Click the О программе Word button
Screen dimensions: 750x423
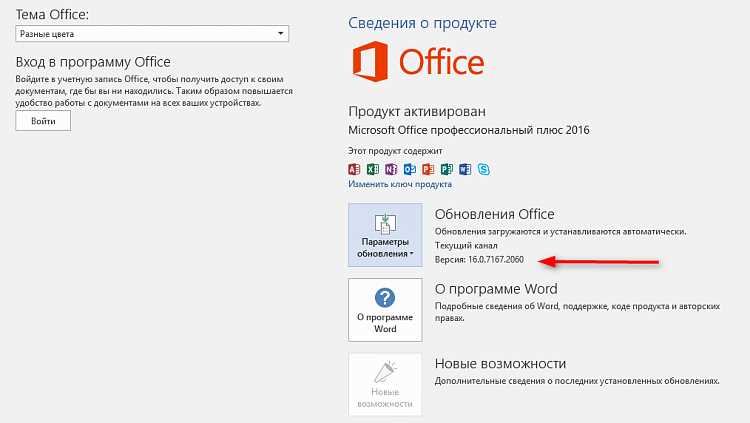point(385,310)
